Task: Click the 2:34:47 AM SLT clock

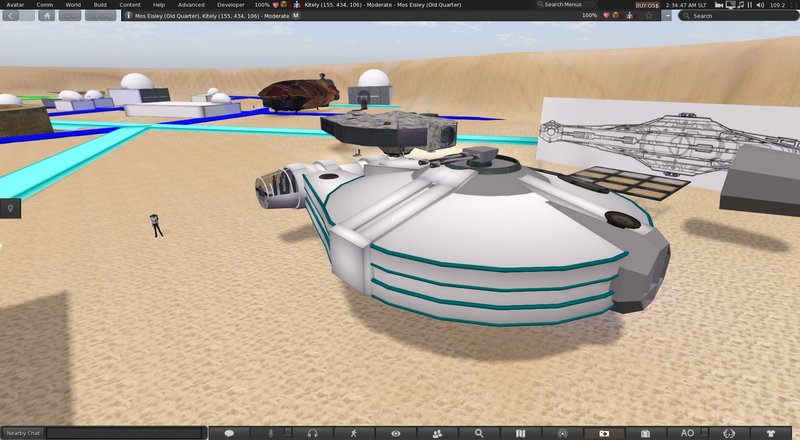Action: point(686,5)
